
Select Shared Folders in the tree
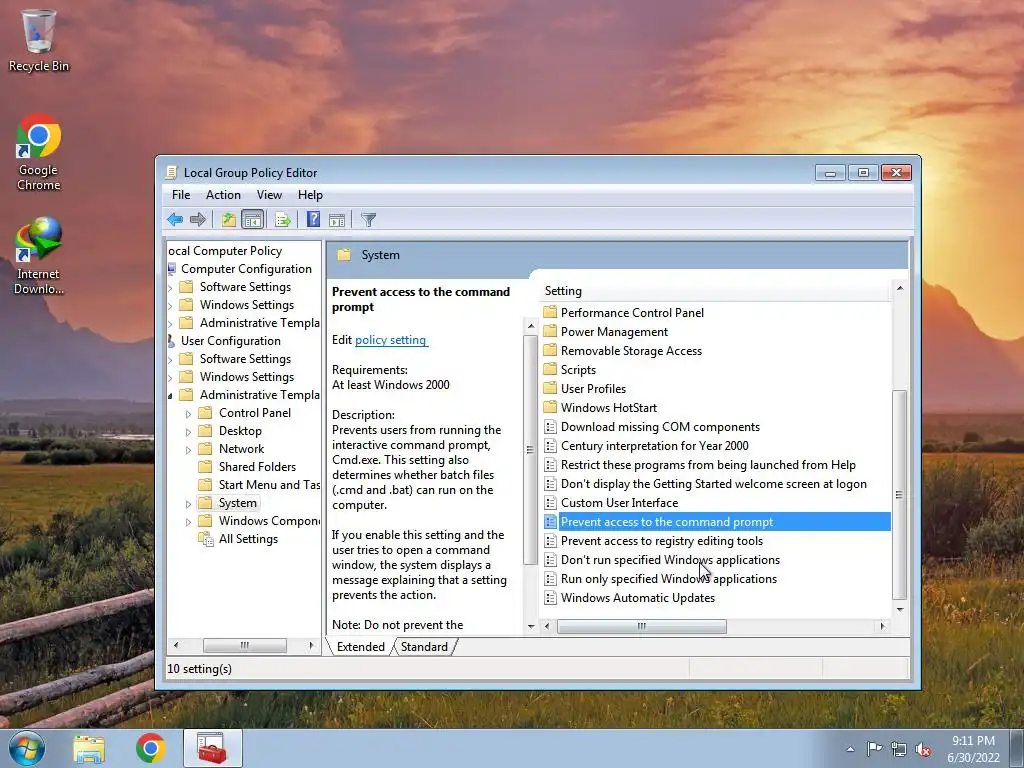click(257, 466)
